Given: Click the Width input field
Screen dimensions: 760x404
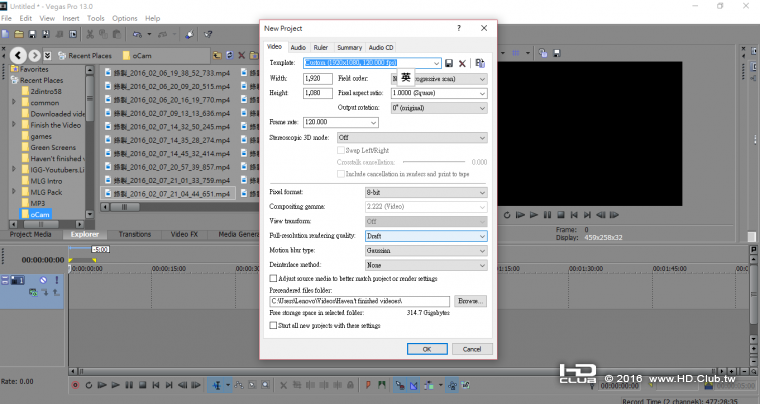Looking at the screenshot, I should (x=318, y=78).
